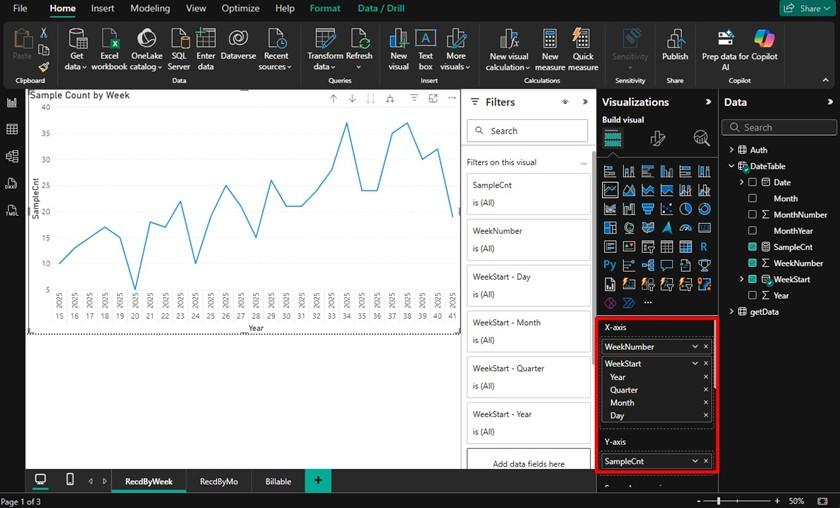Viewport: 840px width, 508px height.
Task: Switch to the Format visual pane icon
Action: 657,138
